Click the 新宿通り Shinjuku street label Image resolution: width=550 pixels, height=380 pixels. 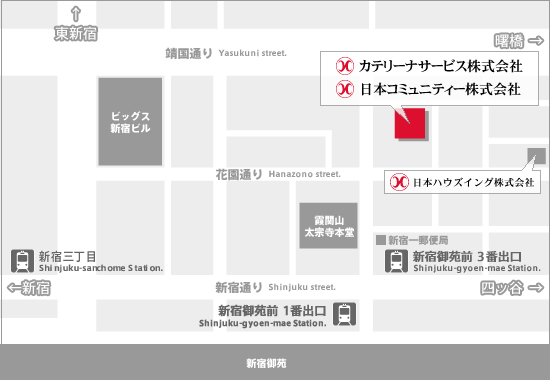pyautogui.click(x=275, y=287)
